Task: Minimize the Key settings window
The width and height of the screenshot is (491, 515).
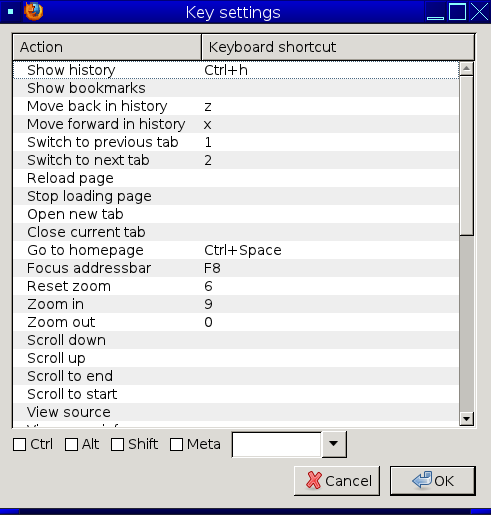Action: click(x=435, y=12)
